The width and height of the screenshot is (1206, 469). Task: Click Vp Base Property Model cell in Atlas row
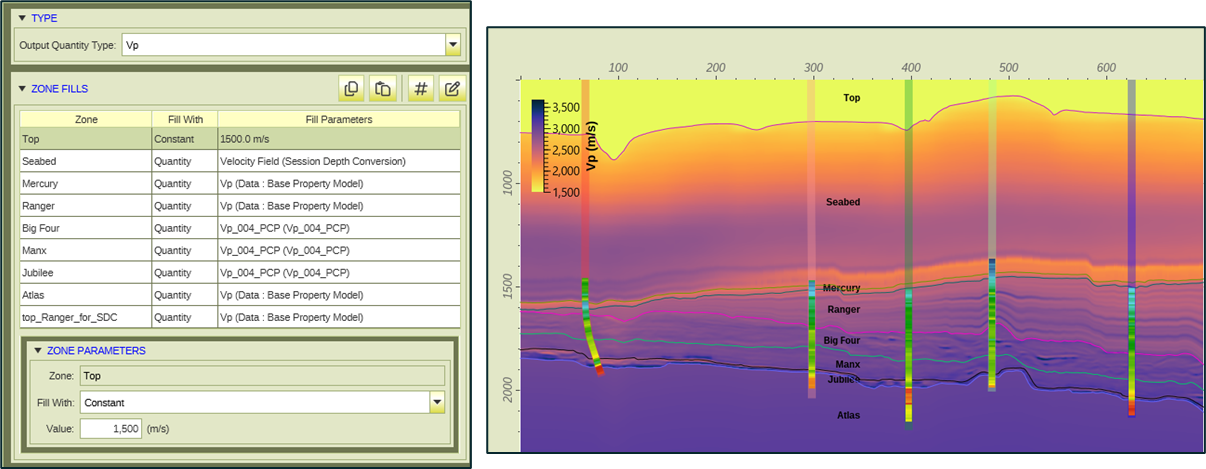339,295
